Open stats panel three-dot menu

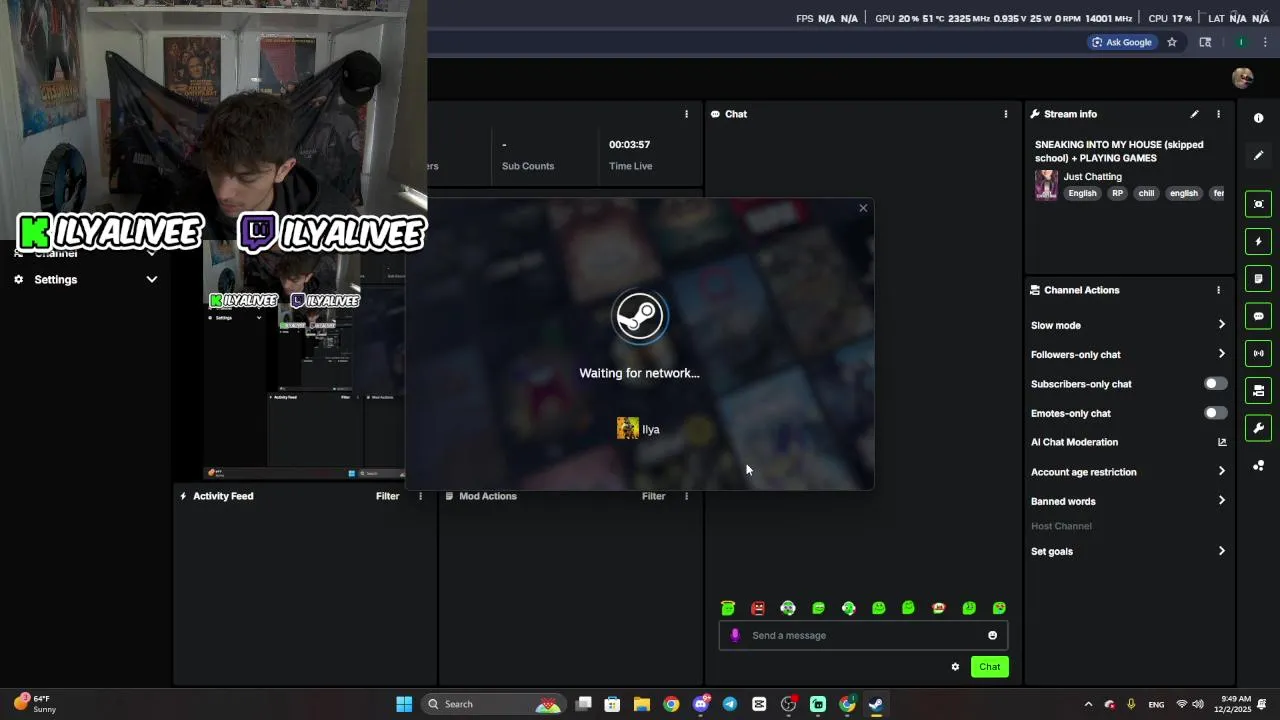tap(686, 114)
